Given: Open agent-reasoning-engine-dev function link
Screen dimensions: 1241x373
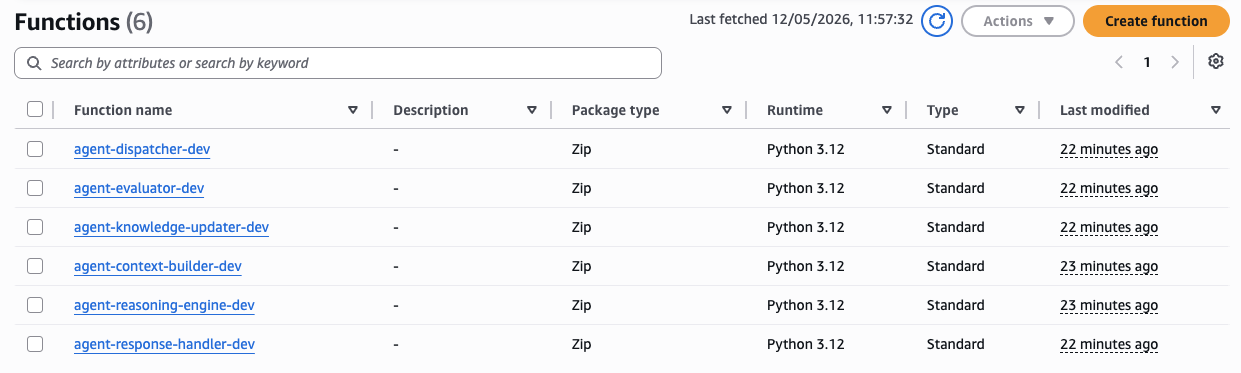Looking at the screenshot, I should click(x=164, y=305).
